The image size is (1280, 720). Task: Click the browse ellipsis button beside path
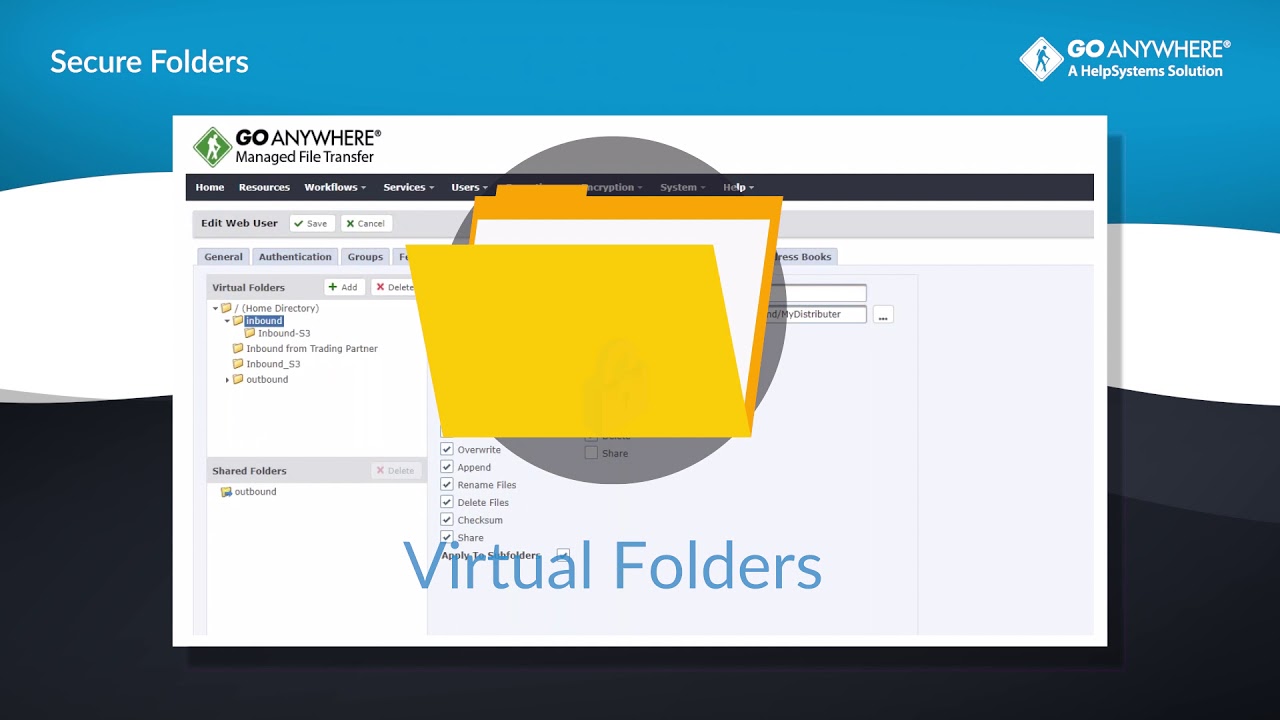pyautogui.click(x=883, y=315)
